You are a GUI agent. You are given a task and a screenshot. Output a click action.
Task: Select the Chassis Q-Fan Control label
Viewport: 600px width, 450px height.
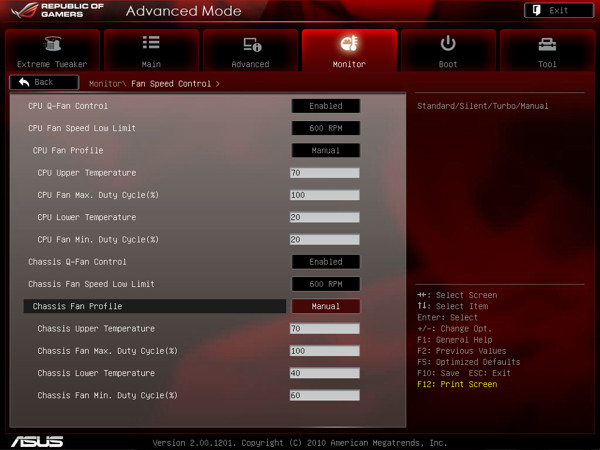tap(77, 262)
